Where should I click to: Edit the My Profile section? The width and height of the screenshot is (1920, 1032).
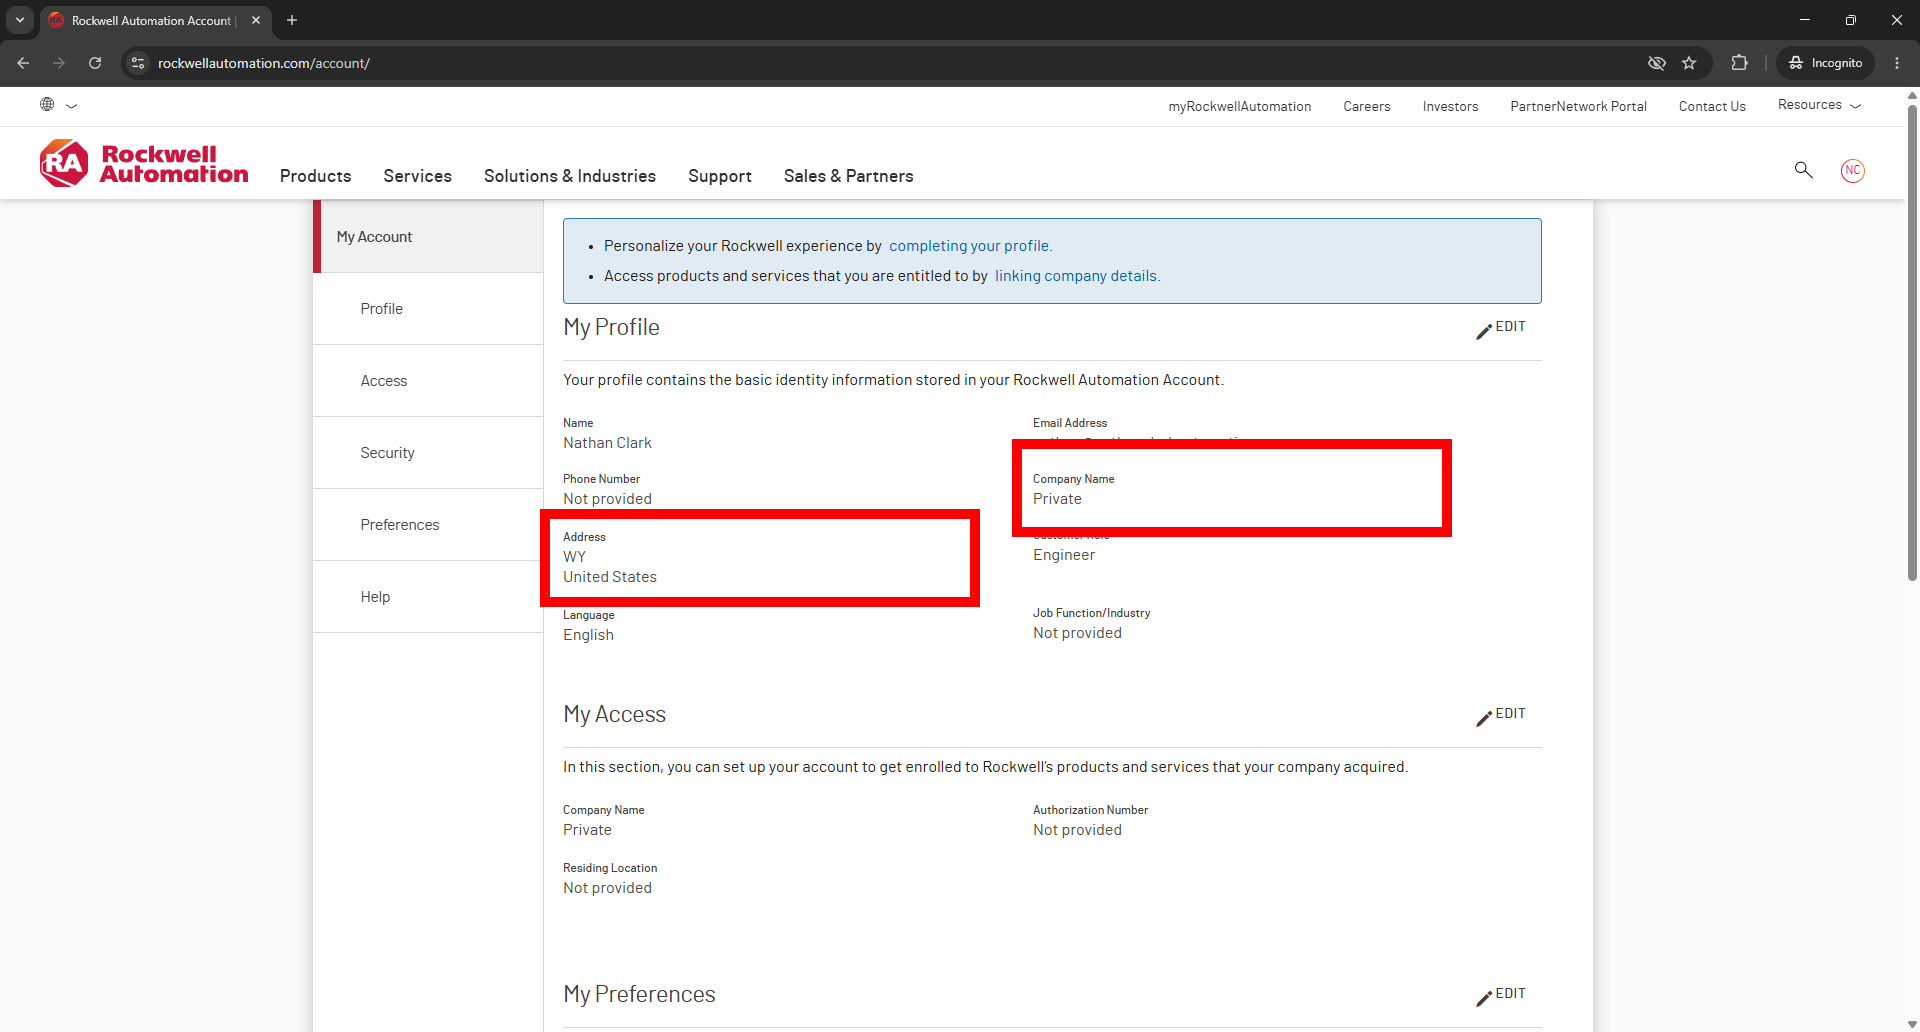click(1501, 329)
